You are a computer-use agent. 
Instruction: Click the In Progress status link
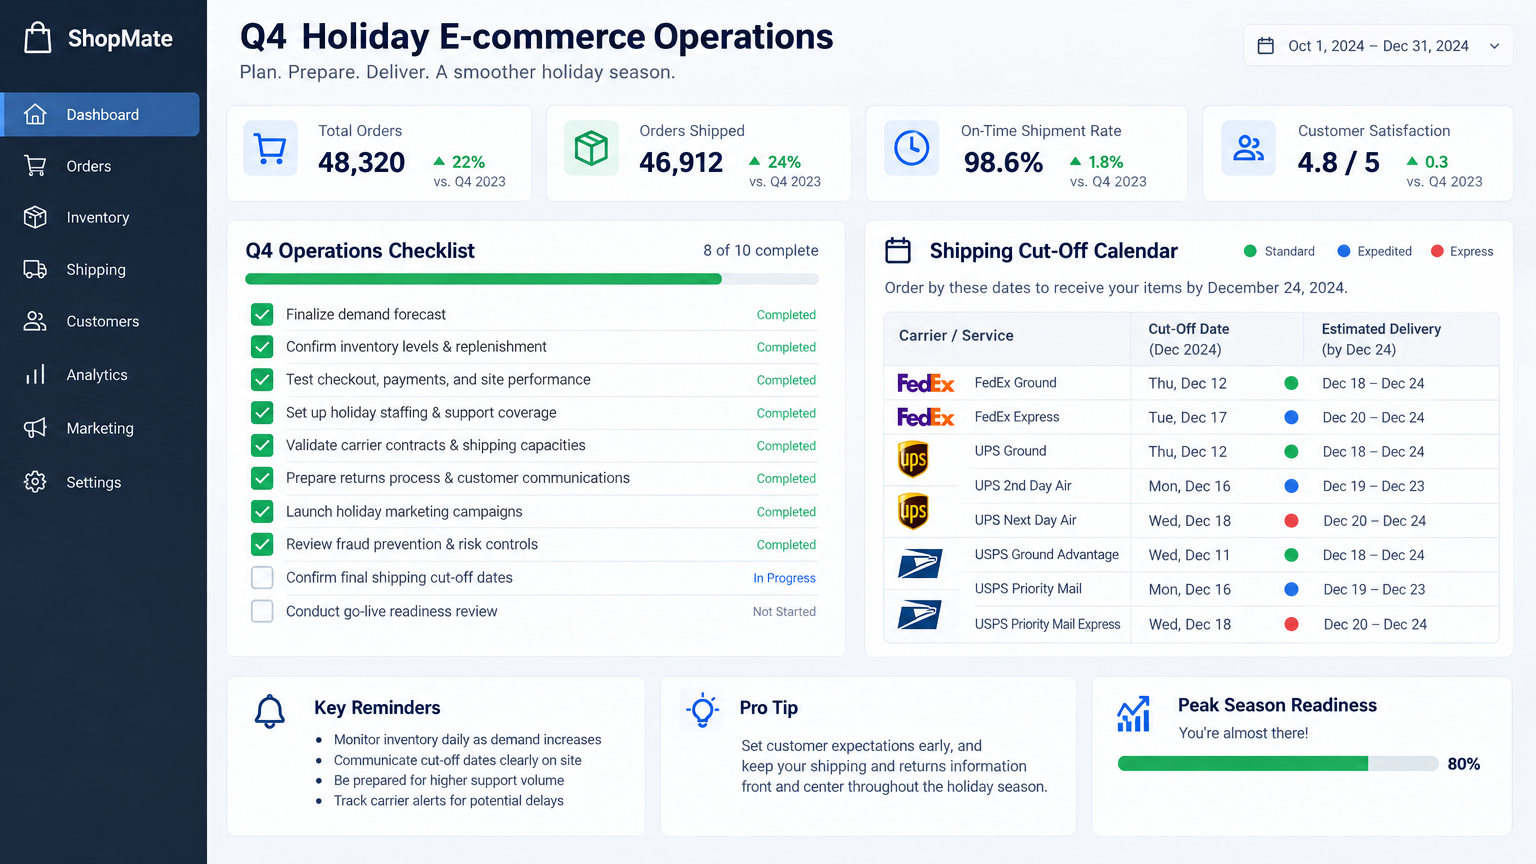784,578
